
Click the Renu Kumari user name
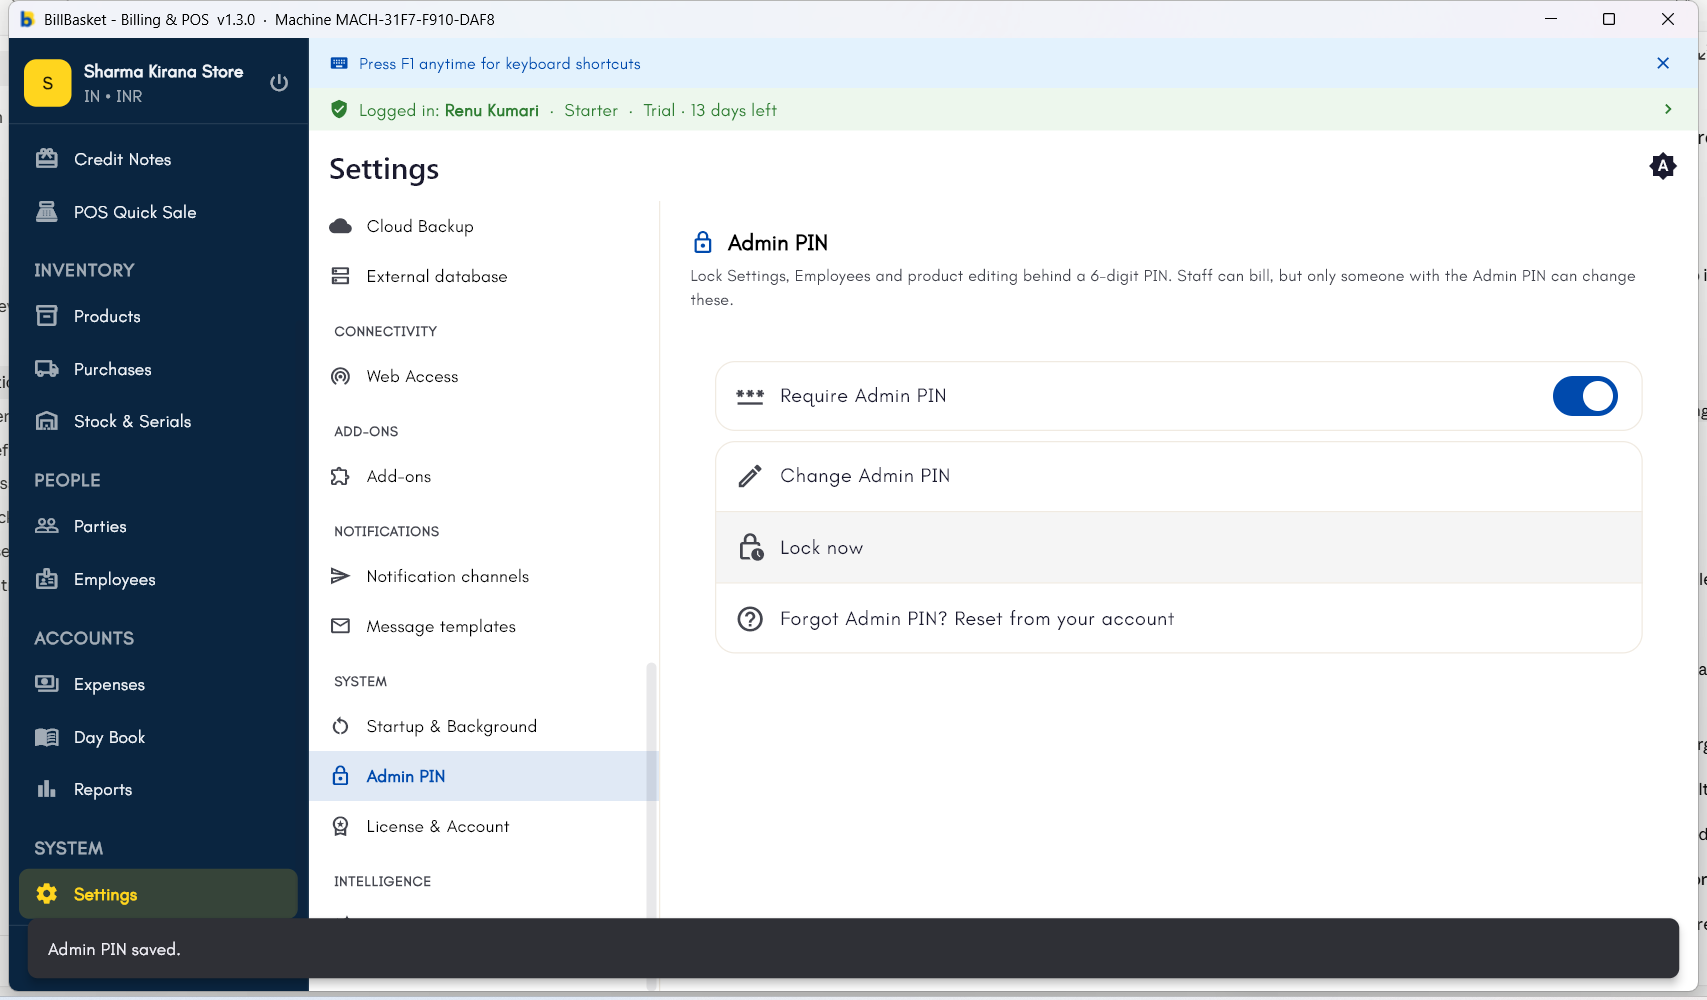click(x=492, y=110)
